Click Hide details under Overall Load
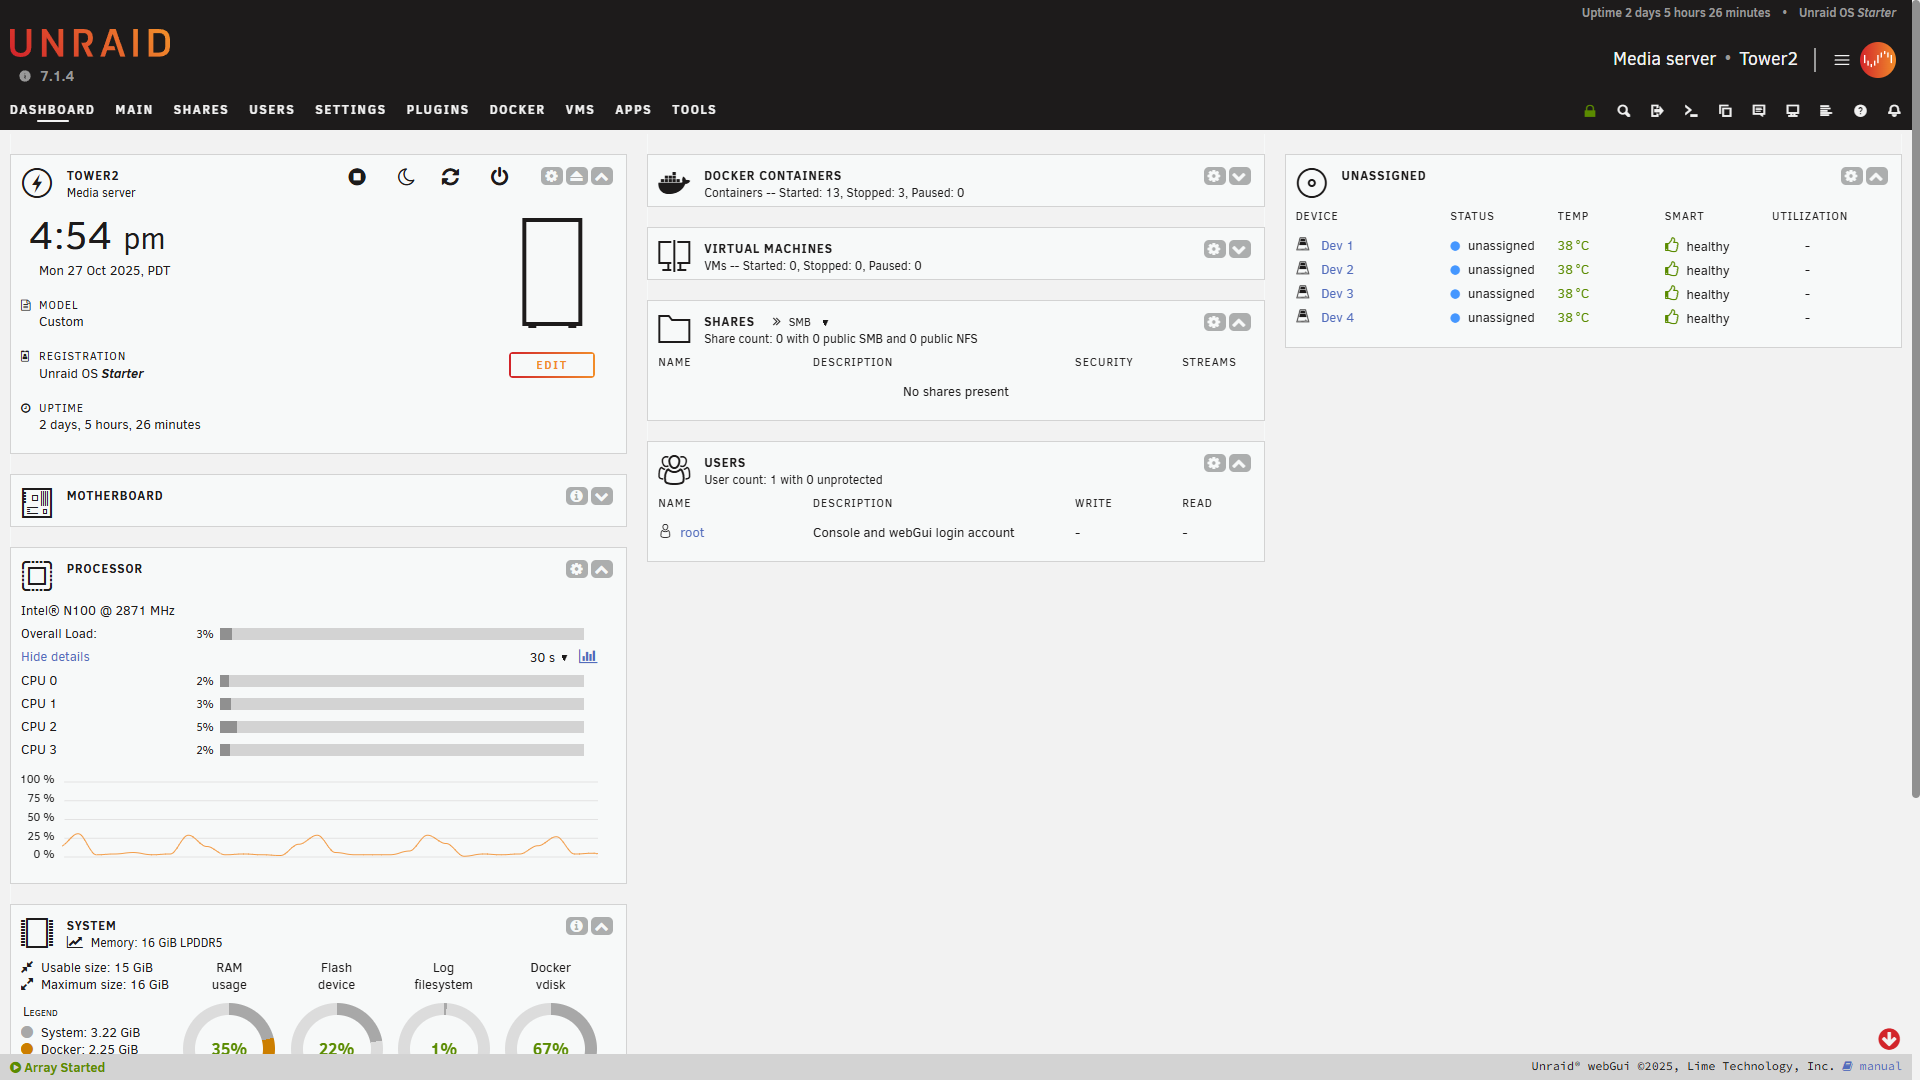Image resolution: width=1920 pixels, height=1080 pixels. tap(55, 657)
